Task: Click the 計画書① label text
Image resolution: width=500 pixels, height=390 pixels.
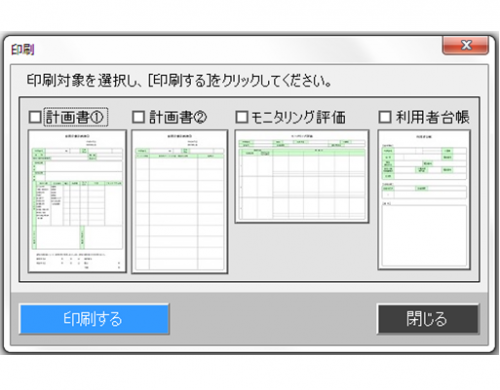Action: pos(75,117)
